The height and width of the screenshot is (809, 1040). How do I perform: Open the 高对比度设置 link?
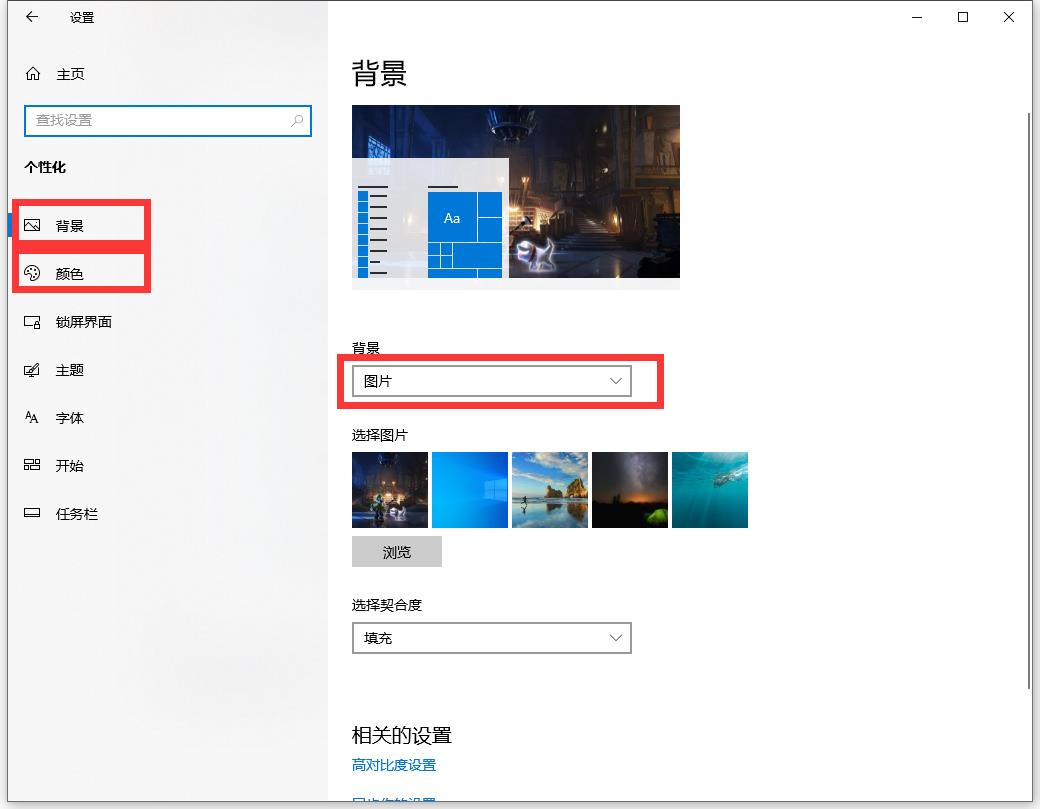393,765
